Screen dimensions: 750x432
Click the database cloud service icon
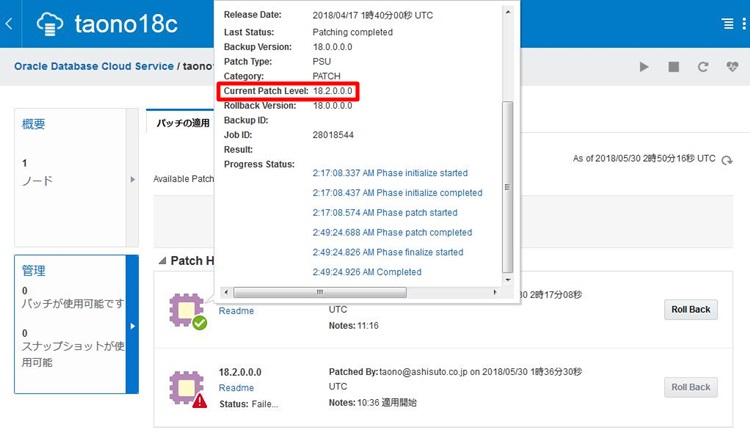tap(50, 22)
